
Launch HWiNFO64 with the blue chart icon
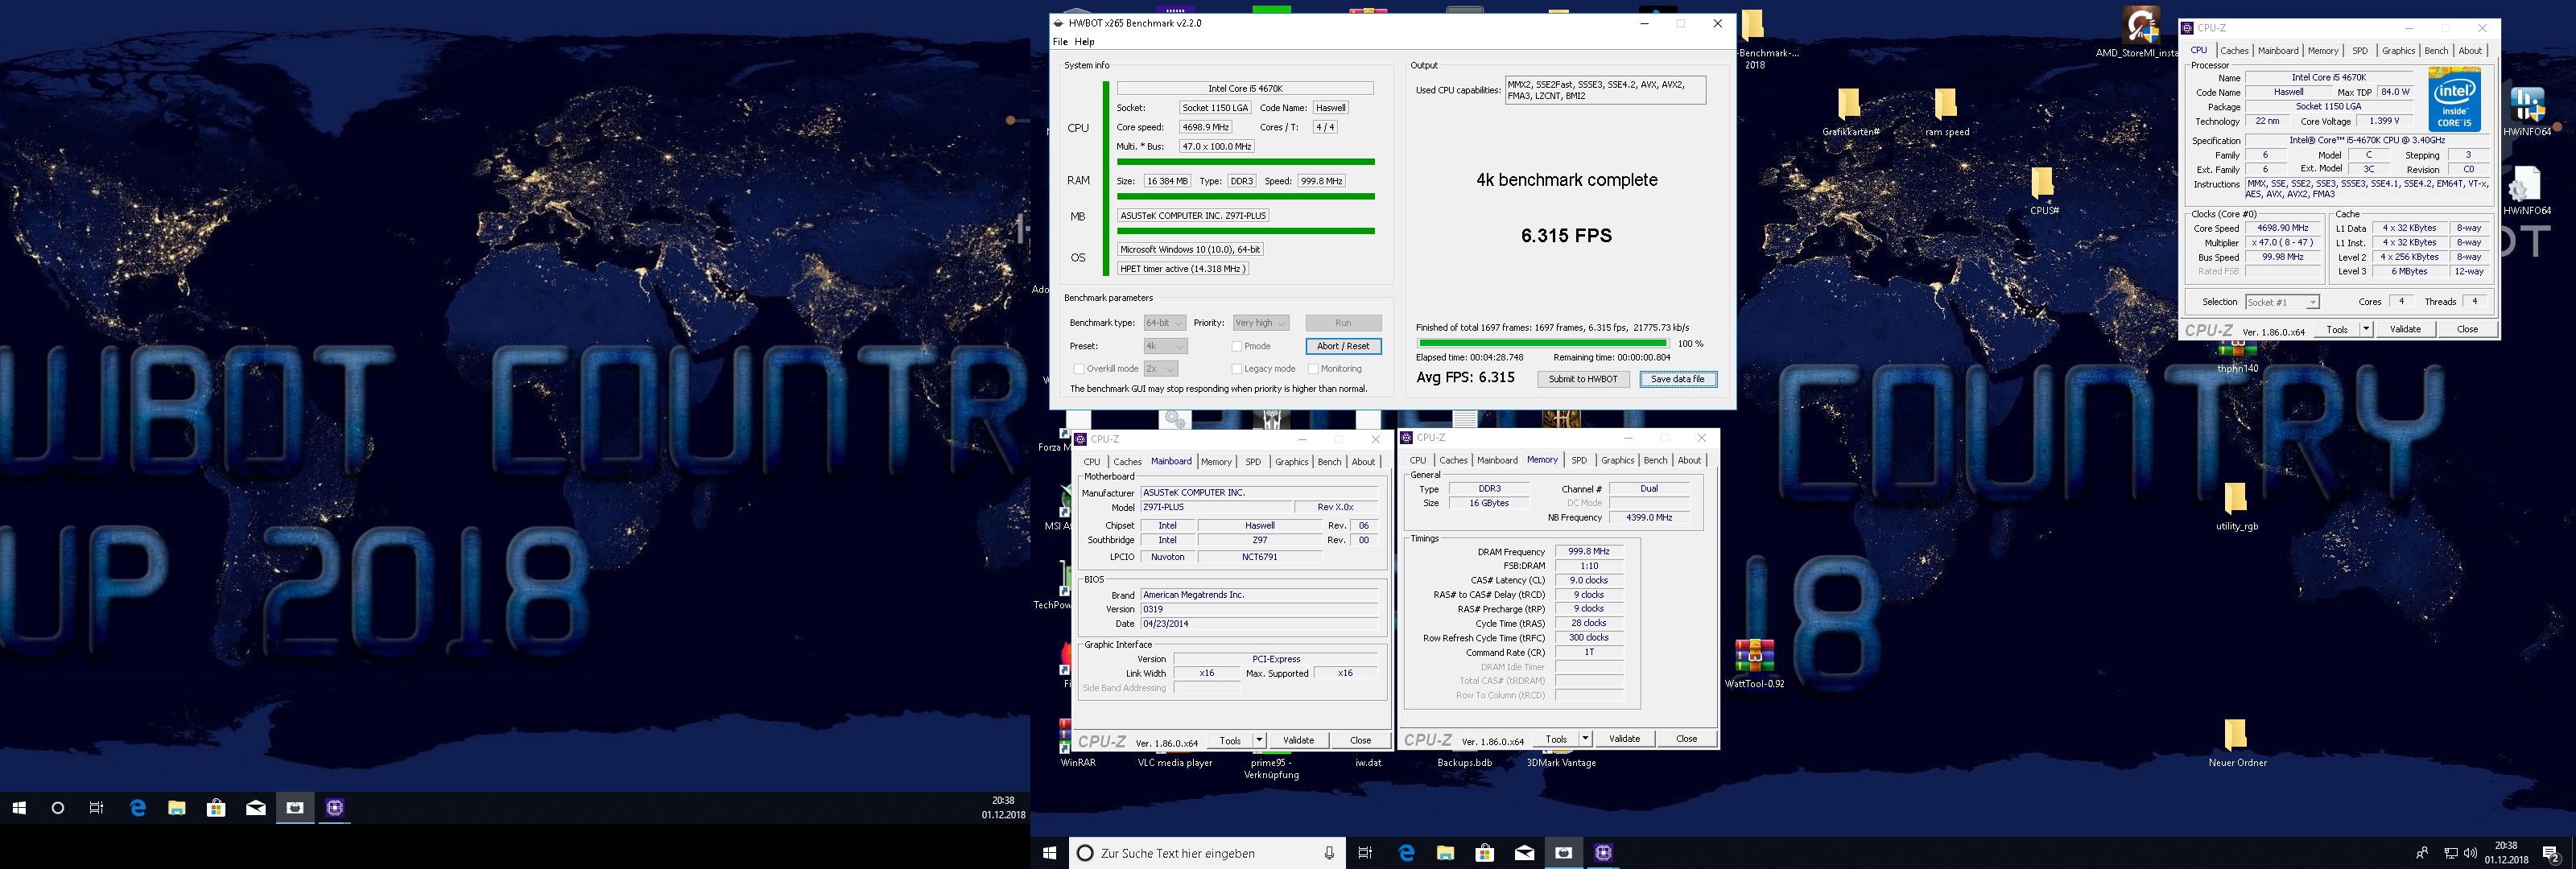click(x=2526, y=104)
